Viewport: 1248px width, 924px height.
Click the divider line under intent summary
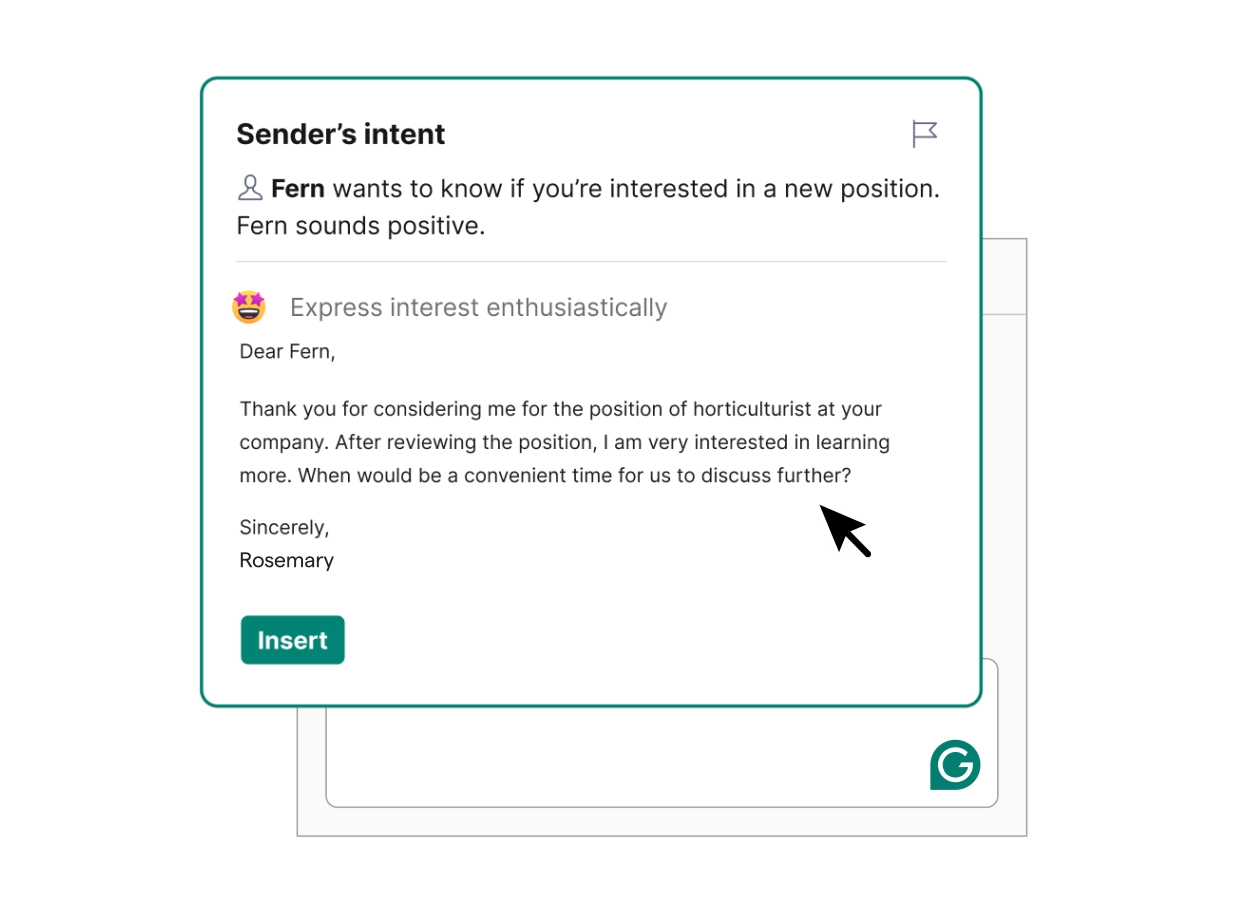tap(591, 262)
